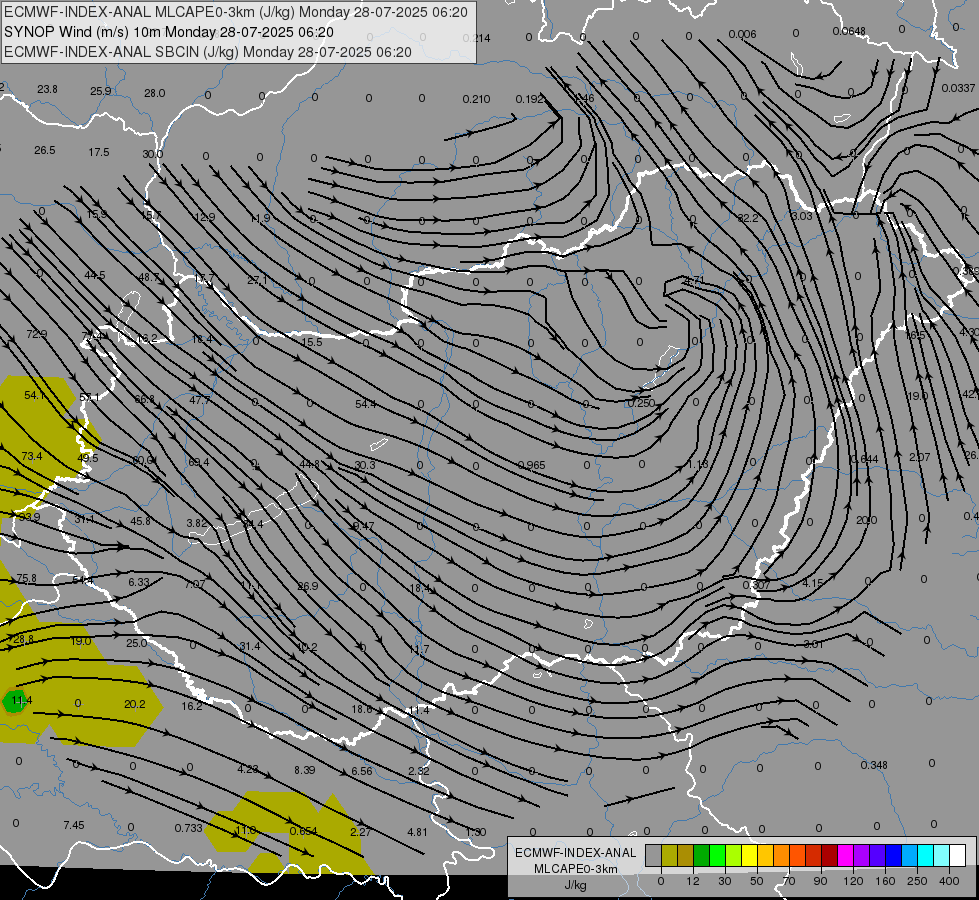Click the grid value 0.0337
Viewport: 979px width, 900px height.
(958, 88)
